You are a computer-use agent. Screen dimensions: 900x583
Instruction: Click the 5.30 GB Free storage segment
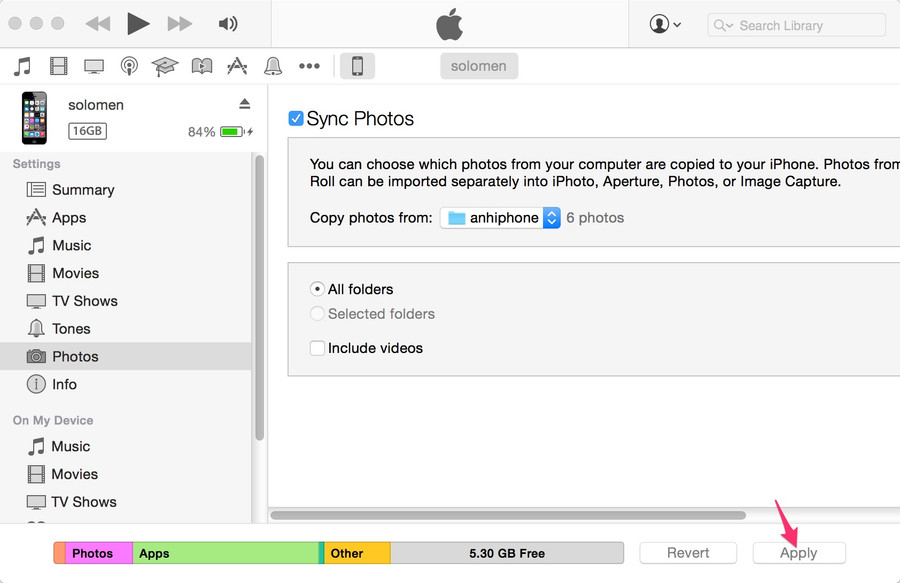point(507,553)
